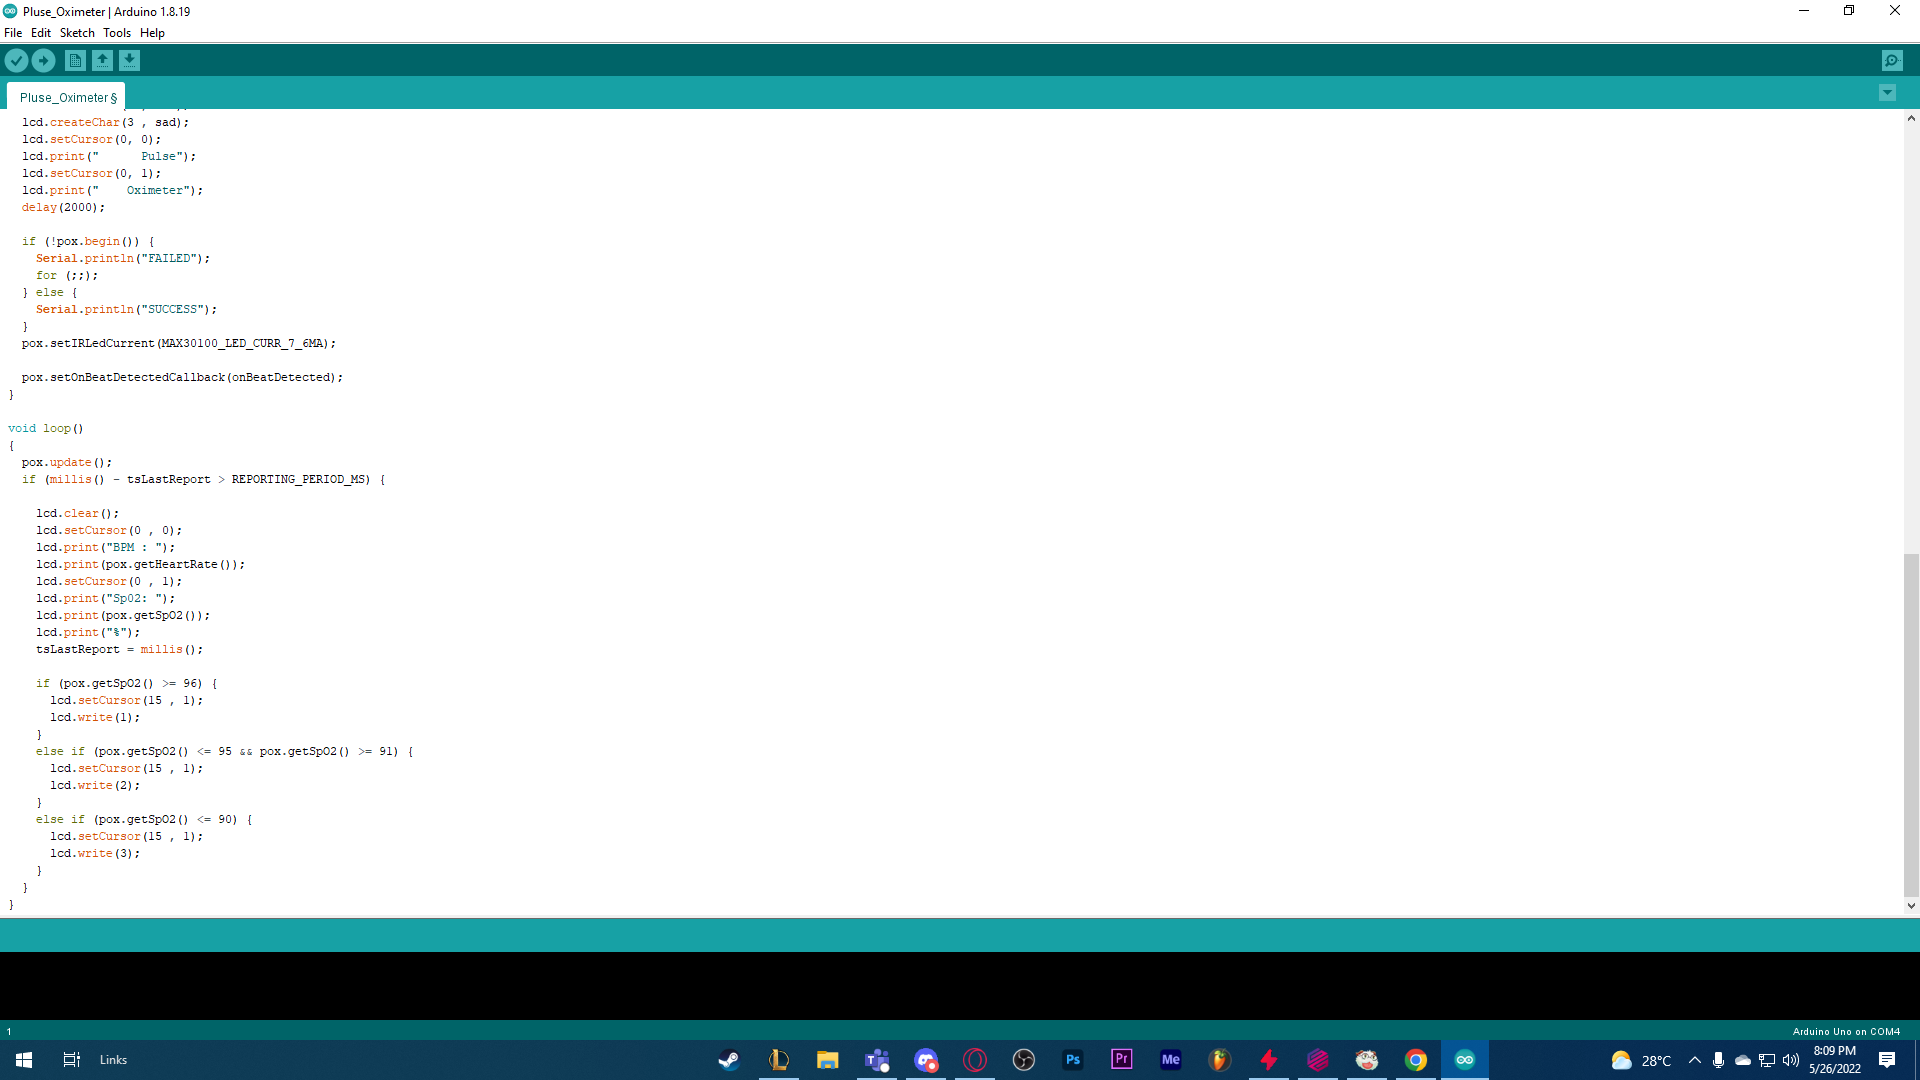This screenshot has width=1920, height=1080.
Task: Click the 'Serial.println("FAILED");' line
Action: click(123, 258)
